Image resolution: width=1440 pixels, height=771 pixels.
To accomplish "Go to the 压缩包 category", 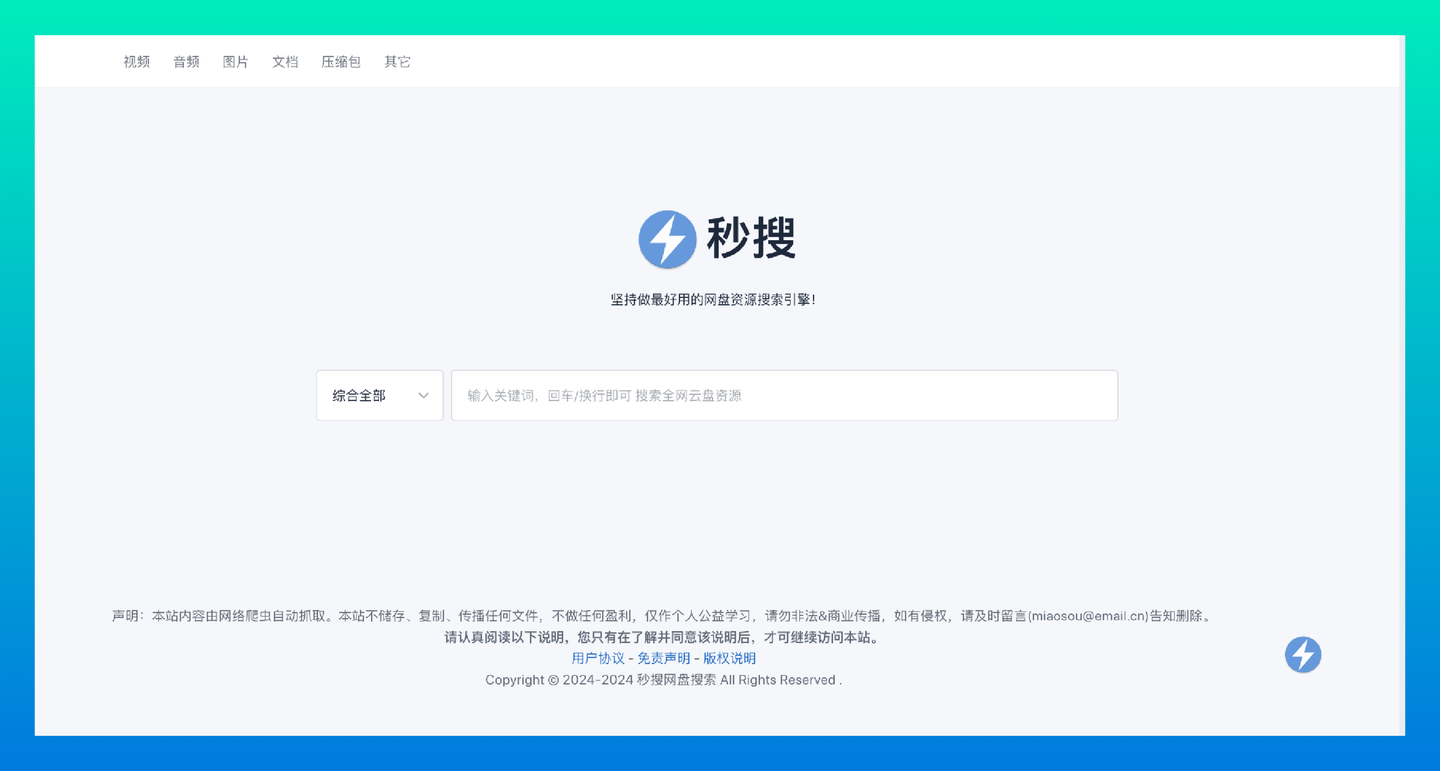I will tap(341, 62).
